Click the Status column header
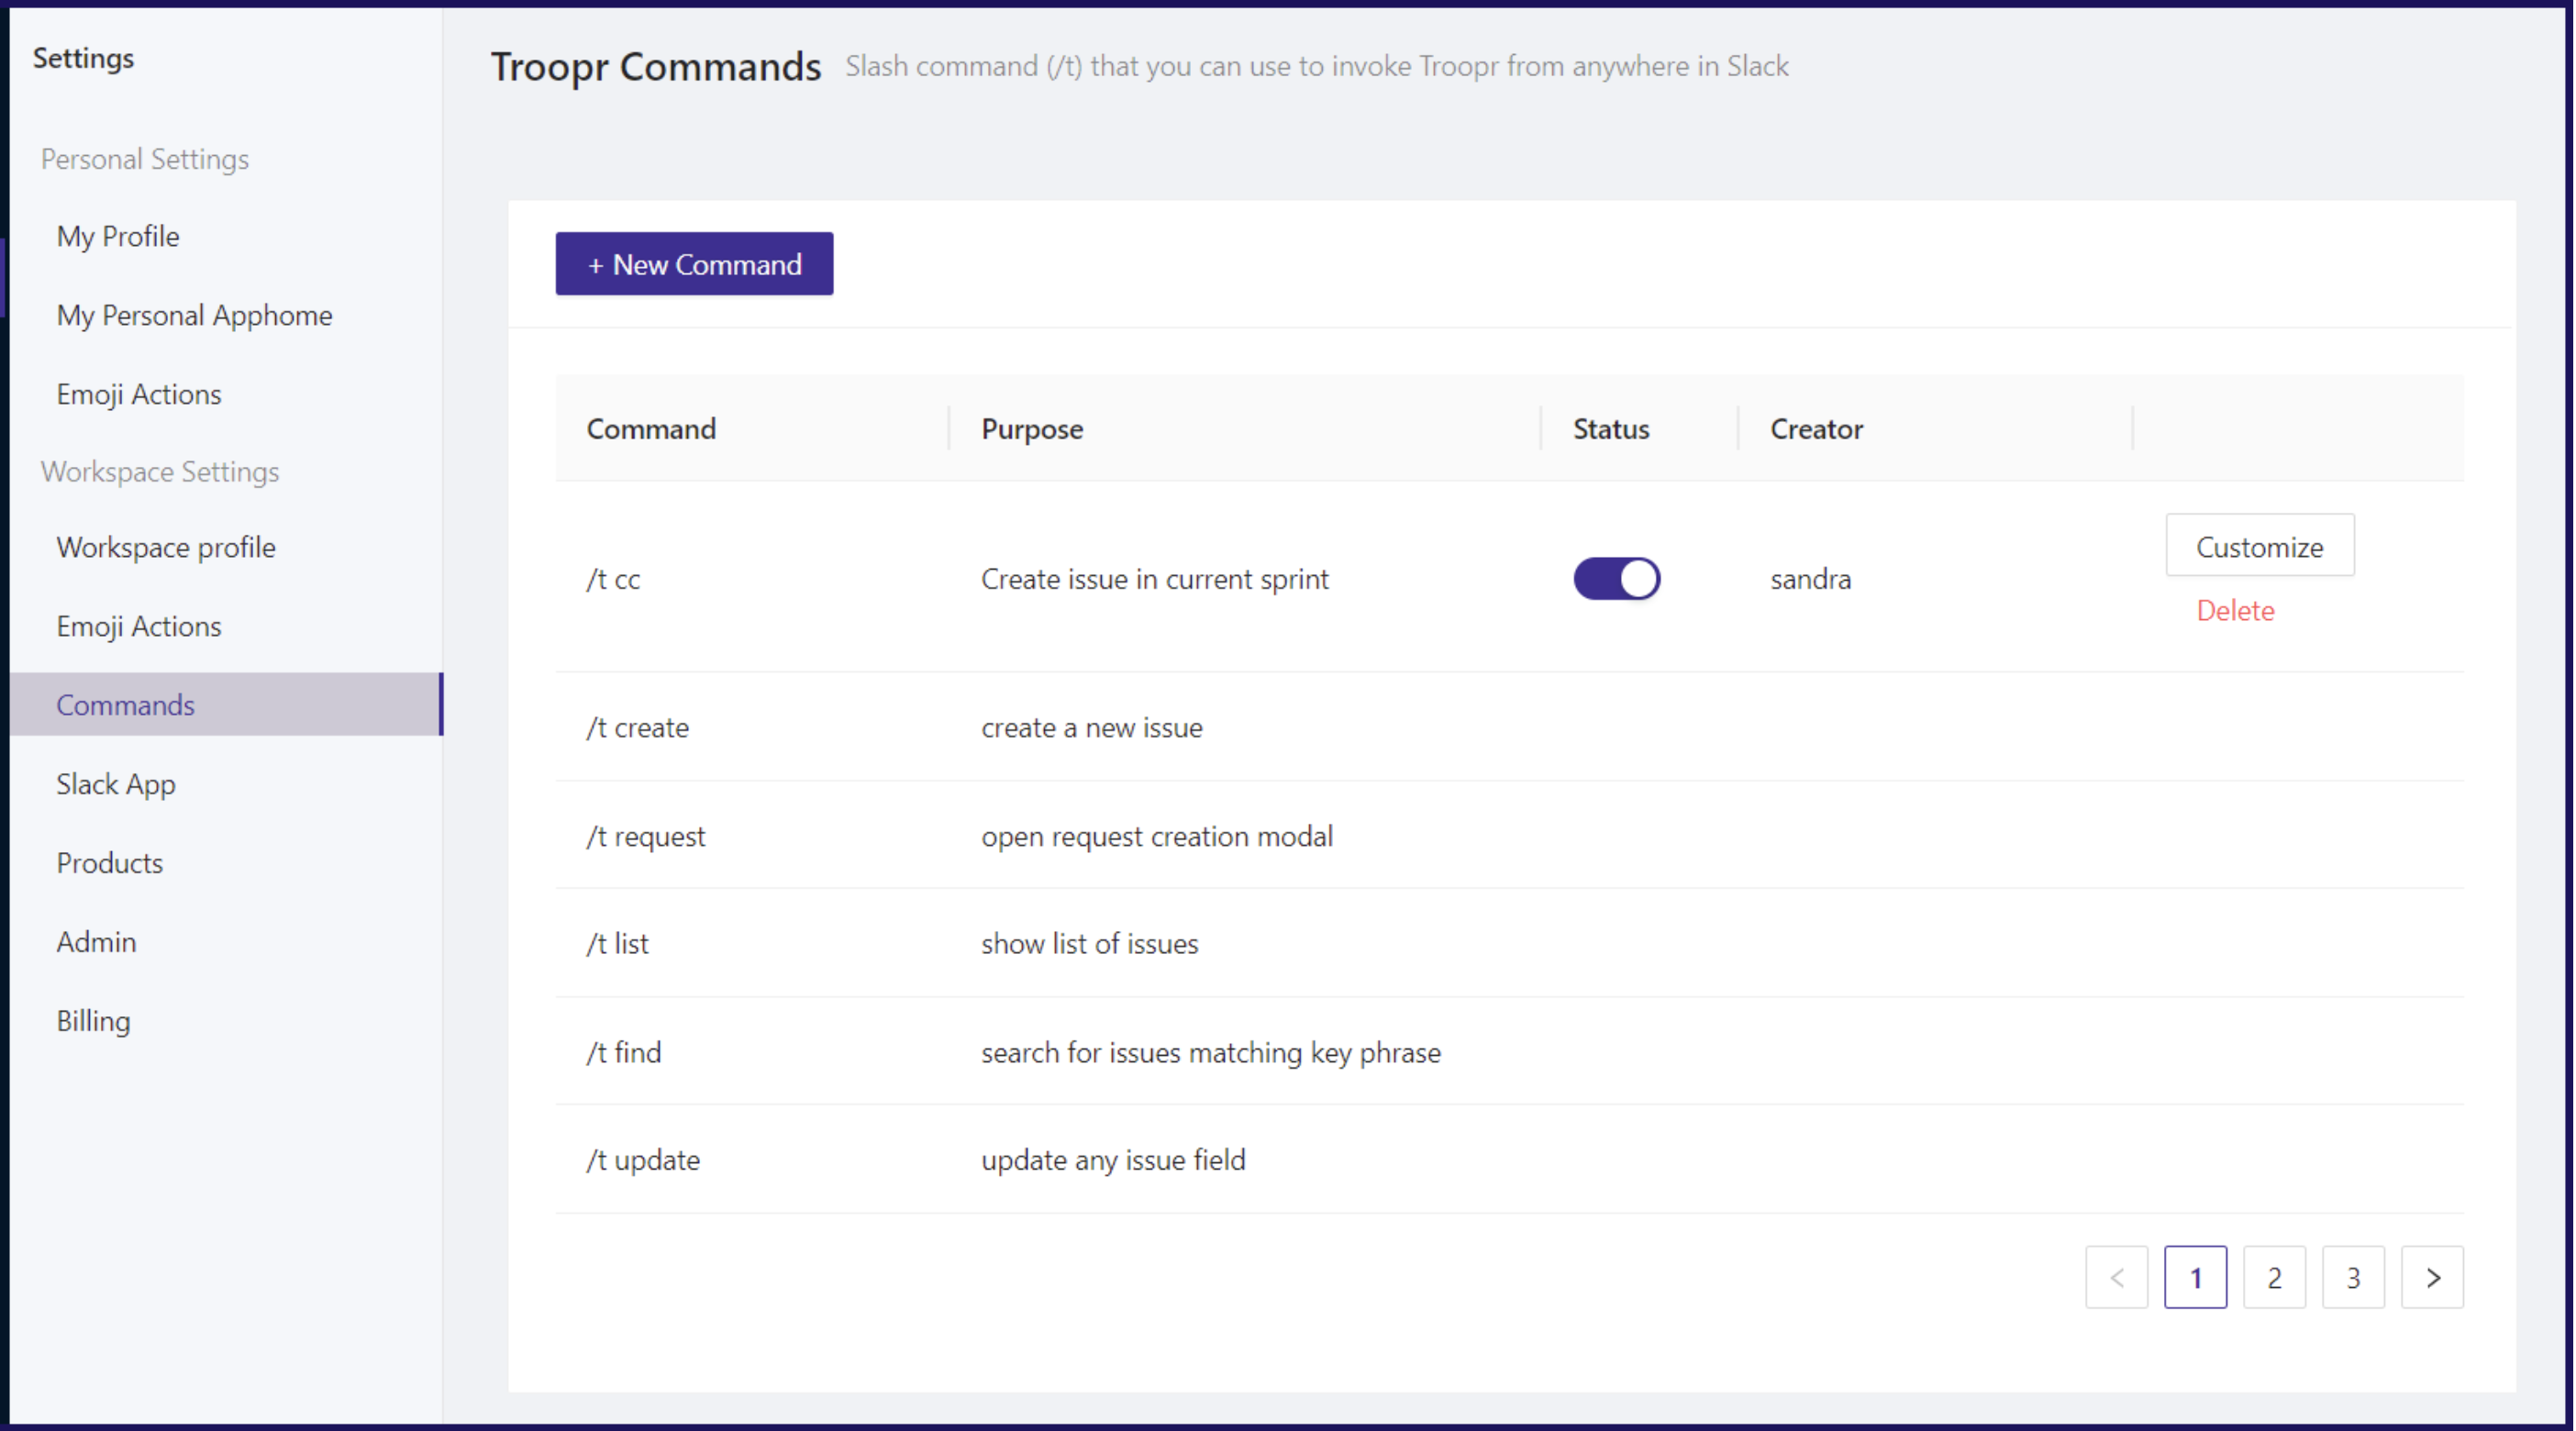This screenshot has height=1431, width=2576. click(x=1611, y=429)
